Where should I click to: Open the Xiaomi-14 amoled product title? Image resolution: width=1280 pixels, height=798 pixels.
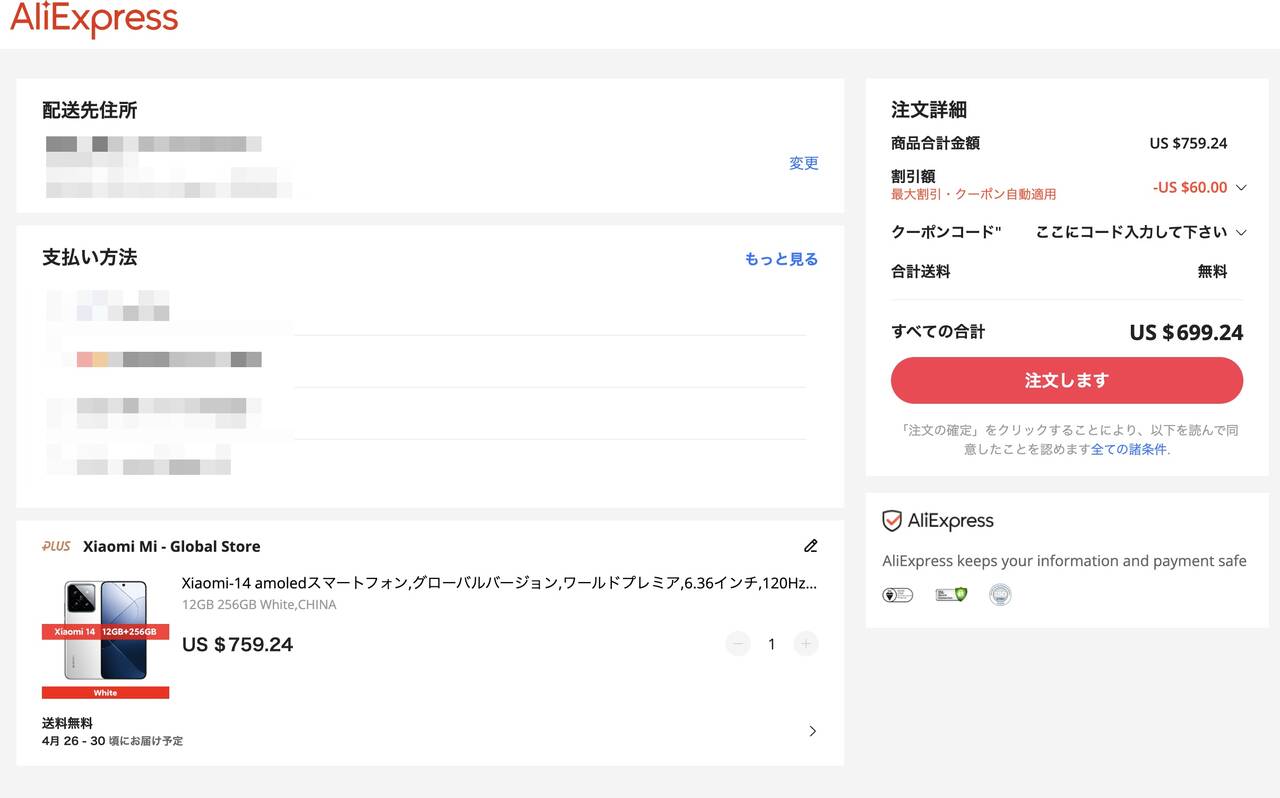[498, 583]
